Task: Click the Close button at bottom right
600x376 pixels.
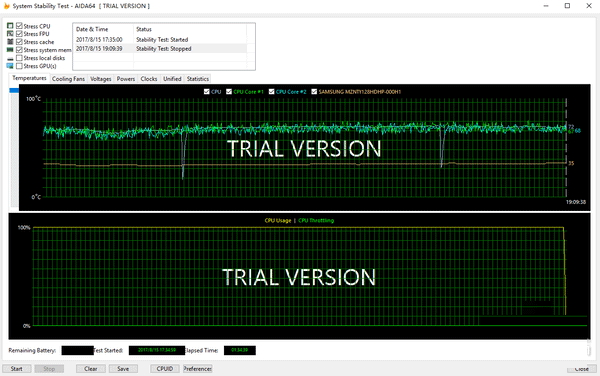Action: [x=582, y=369]
